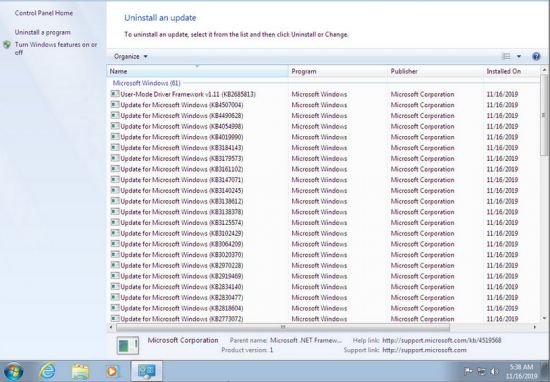The width and height of the screenshot is (550, 382).
Task: Click the update thumbnail in the details pane
Action: (128, 345)
